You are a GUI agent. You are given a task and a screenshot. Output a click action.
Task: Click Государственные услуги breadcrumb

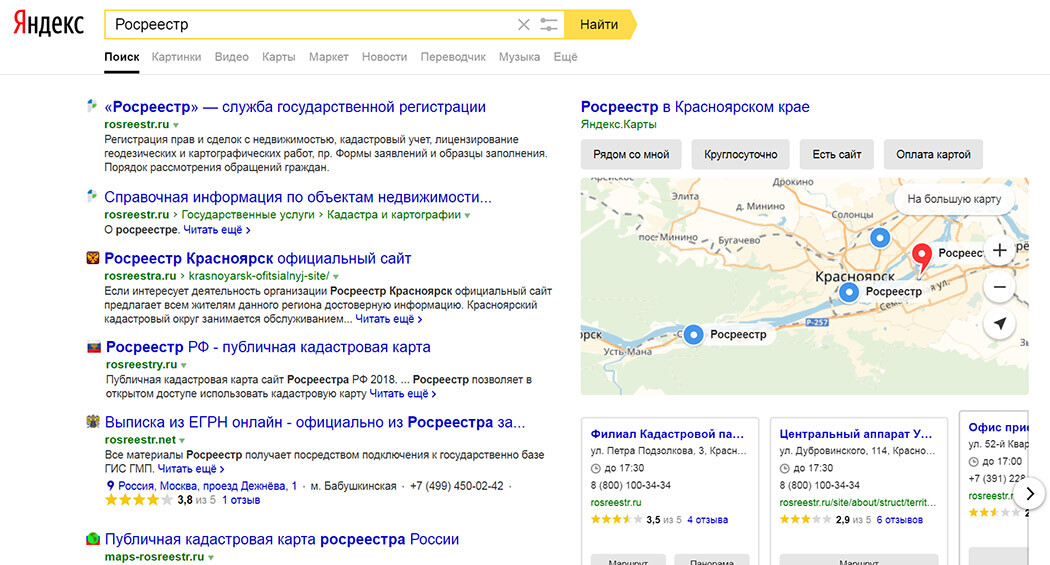[x=248, y=215]
